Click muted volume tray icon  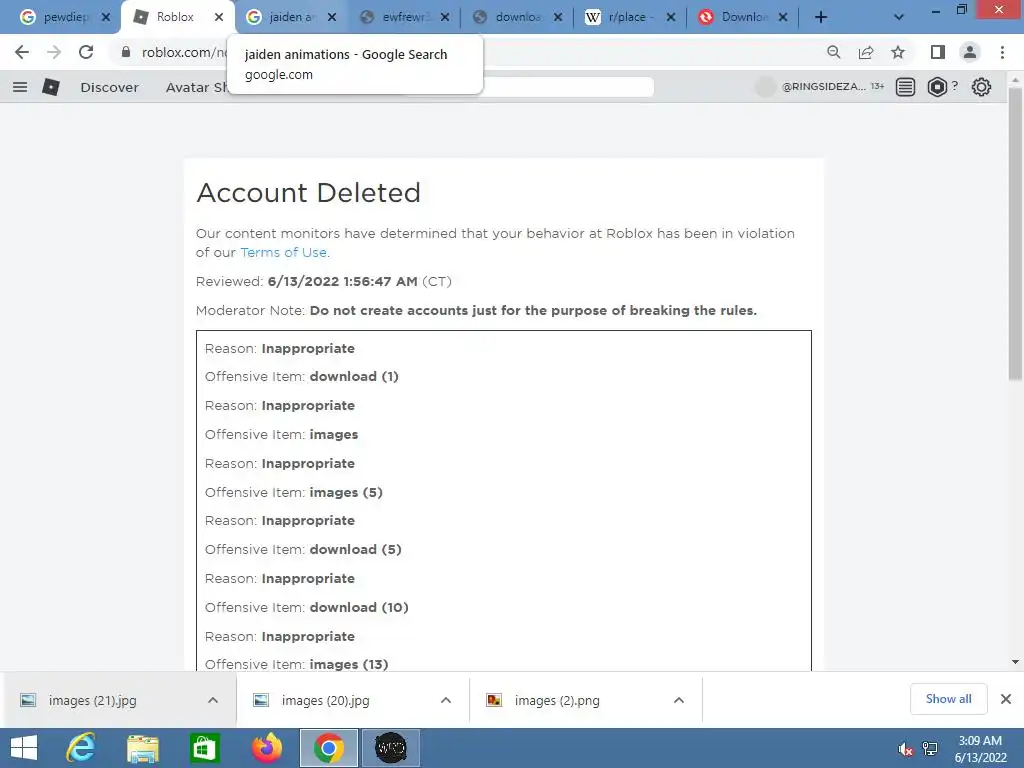click(904, 749)
